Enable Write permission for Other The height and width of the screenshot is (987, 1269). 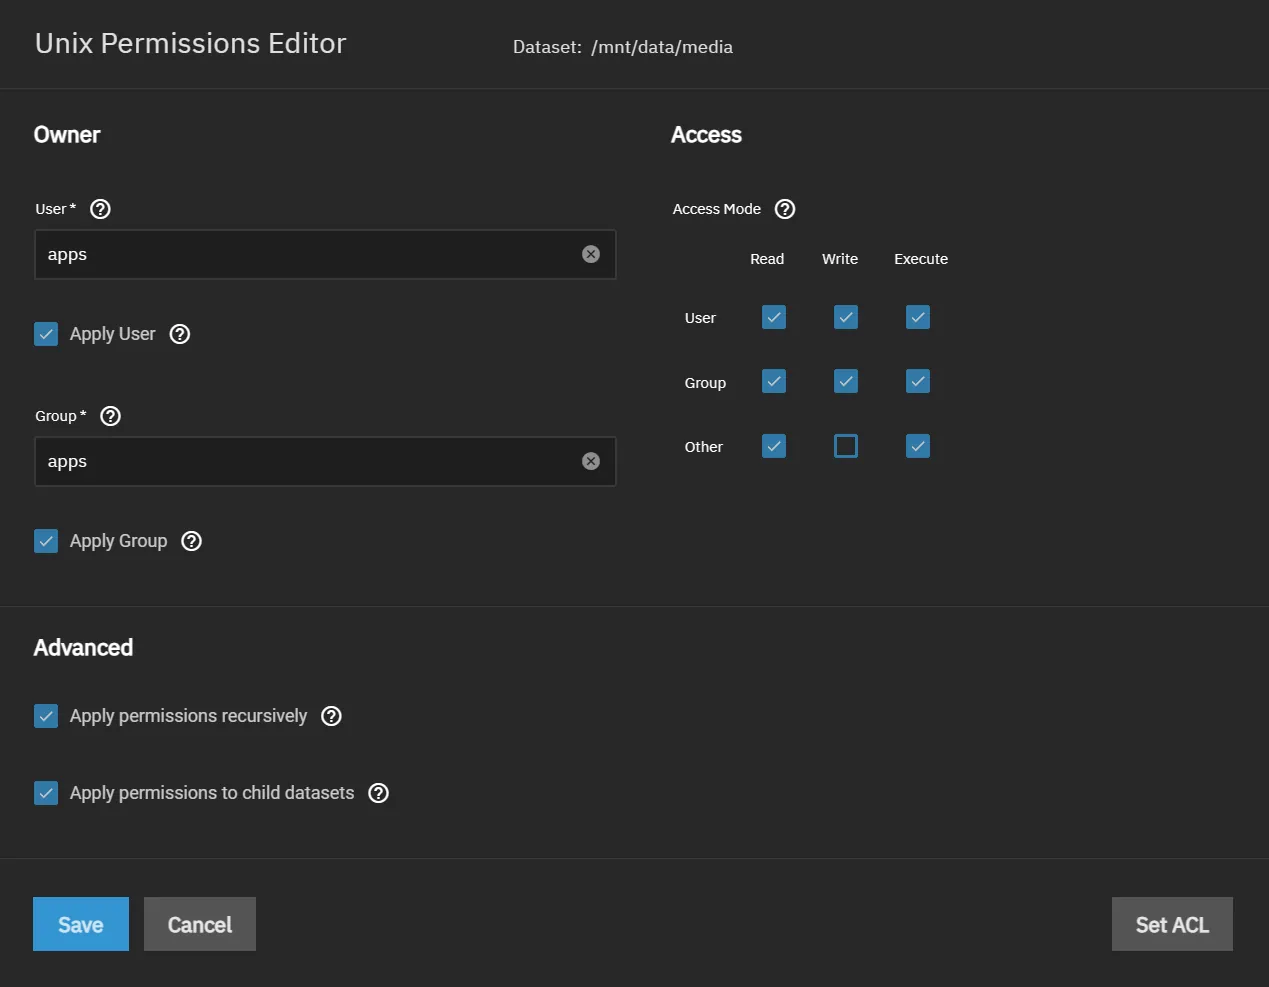846,446
